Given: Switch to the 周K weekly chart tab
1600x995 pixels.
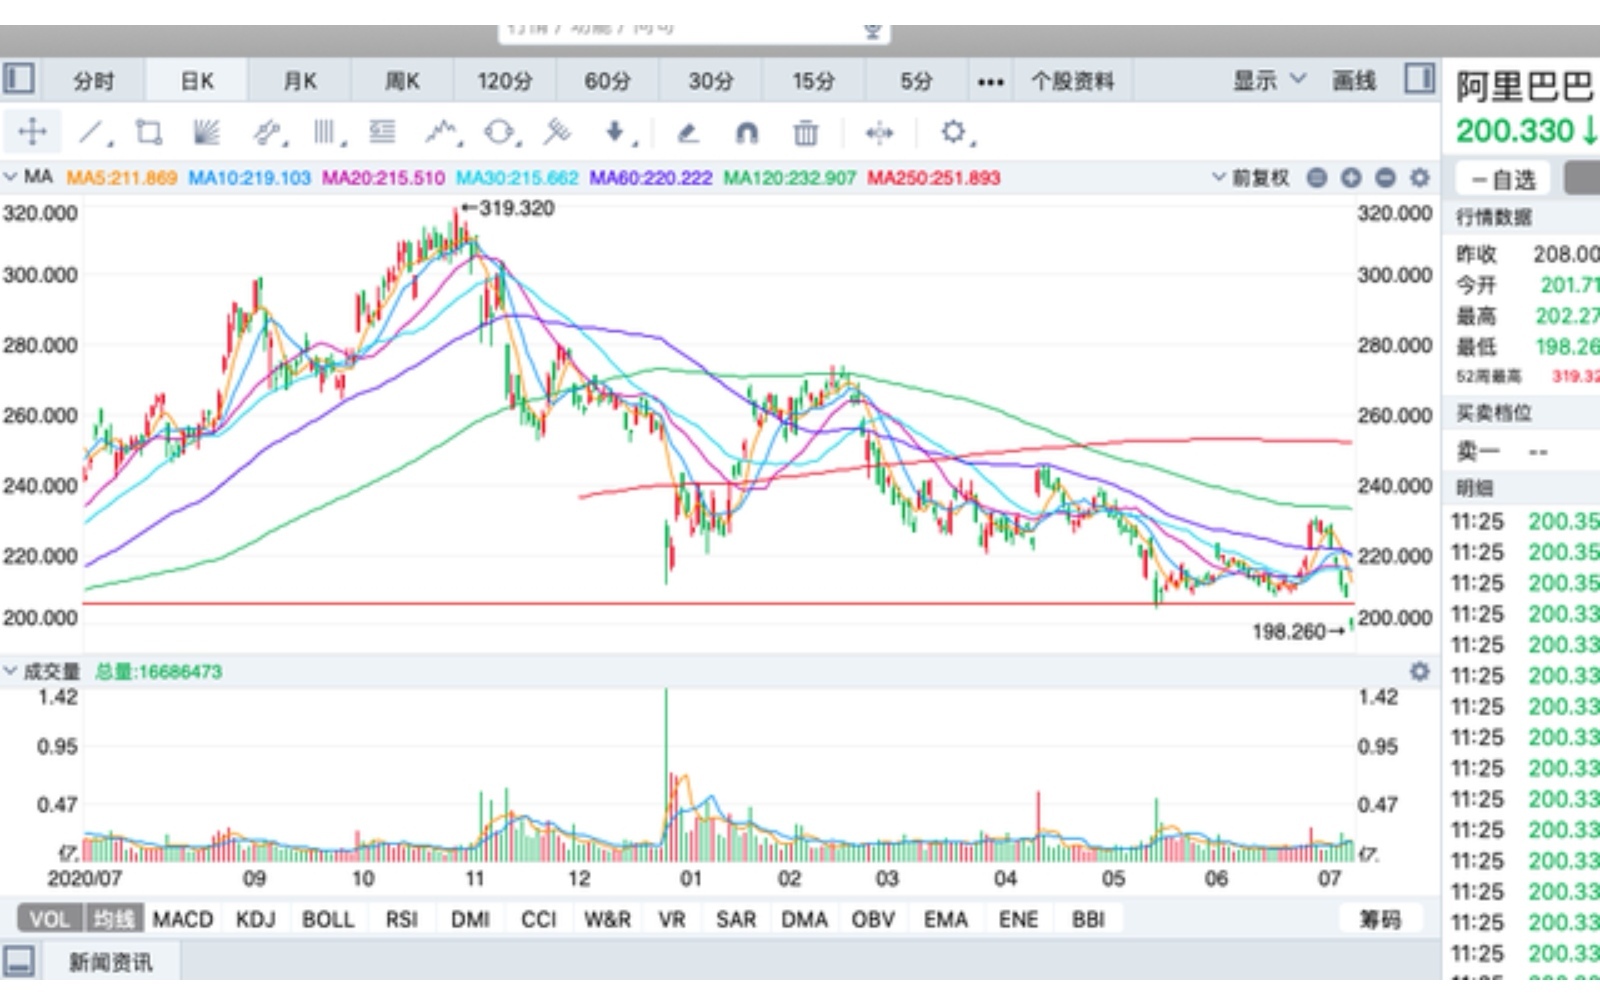Looking at the screenshot, I should [401, 81].
